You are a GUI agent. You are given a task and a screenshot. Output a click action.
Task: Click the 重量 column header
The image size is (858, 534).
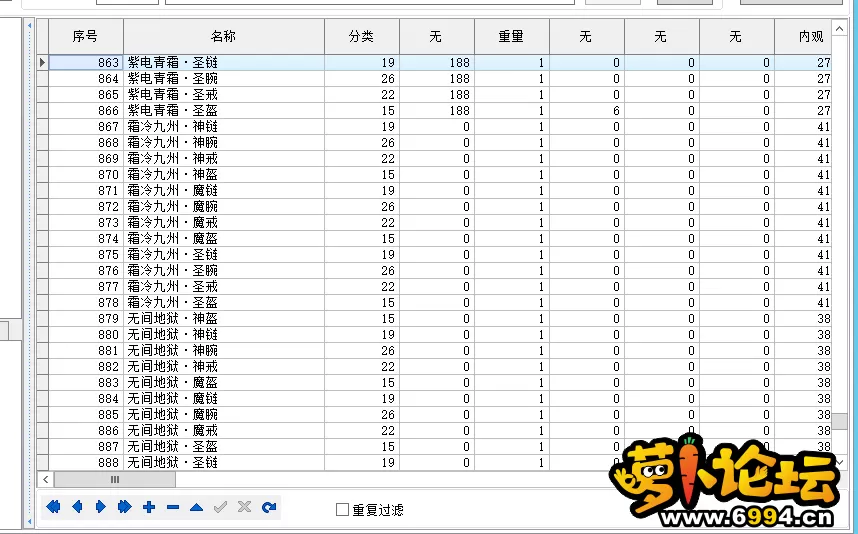coord(512,36)
